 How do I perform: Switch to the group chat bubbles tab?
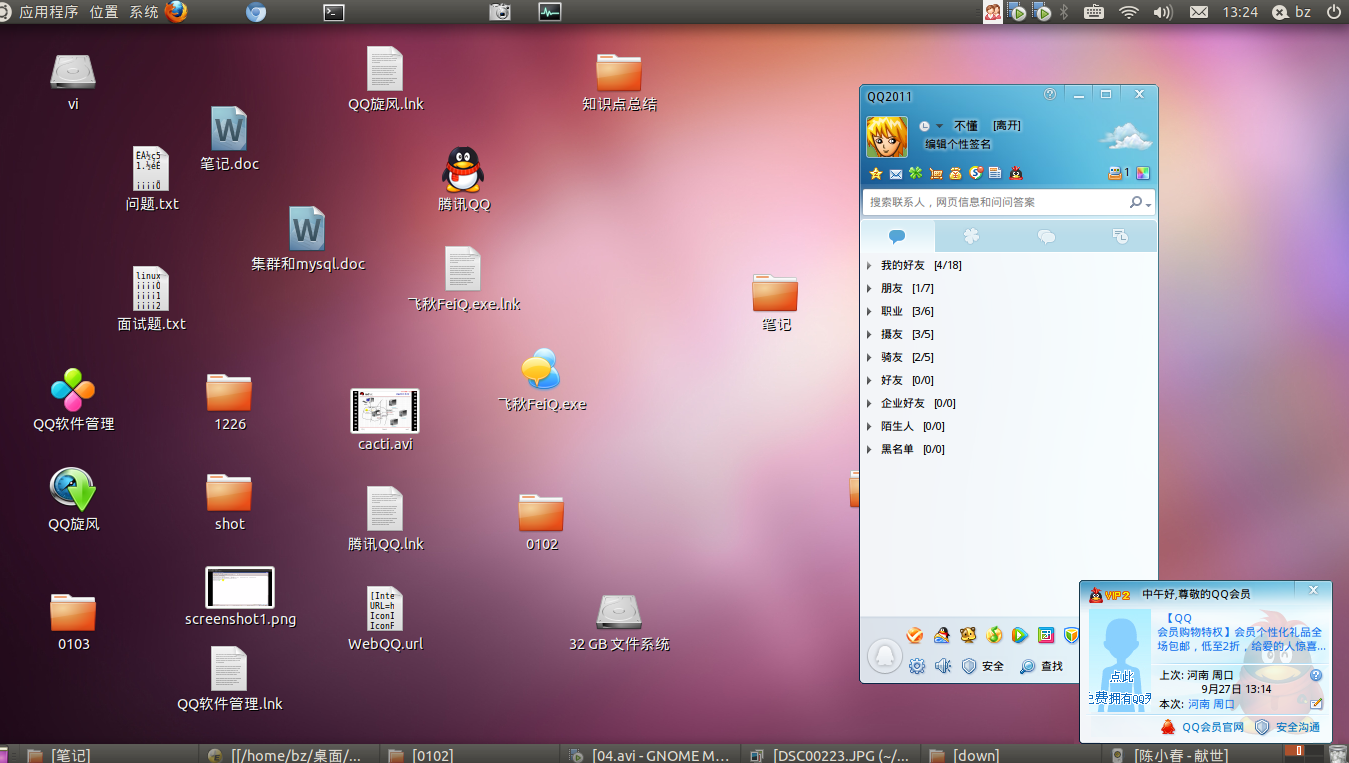click(1046, 236)
